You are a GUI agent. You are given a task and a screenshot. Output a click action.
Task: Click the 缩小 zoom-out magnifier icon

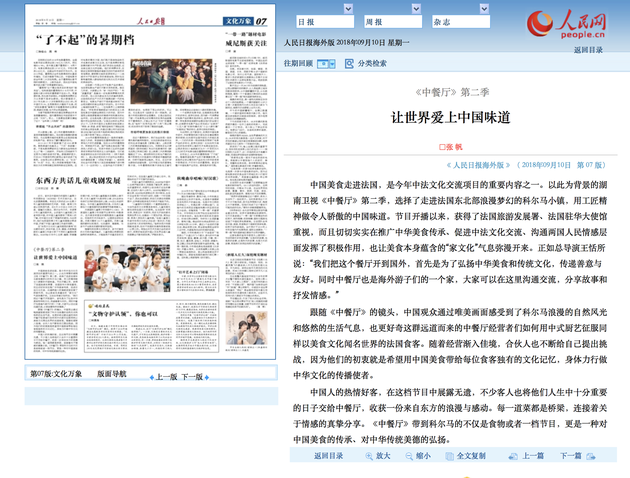coord(409,456)
